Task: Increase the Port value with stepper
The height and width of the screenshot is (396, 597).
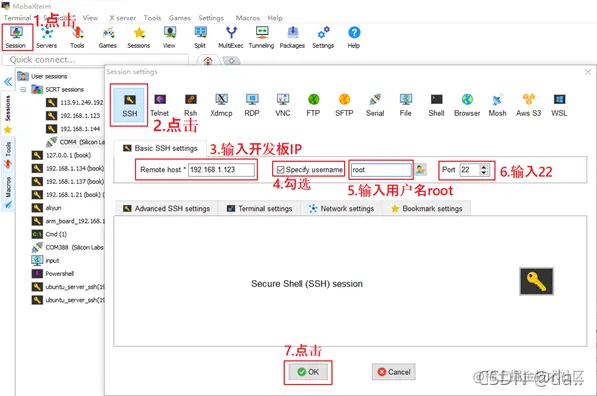Action: (x=484, y=167)
